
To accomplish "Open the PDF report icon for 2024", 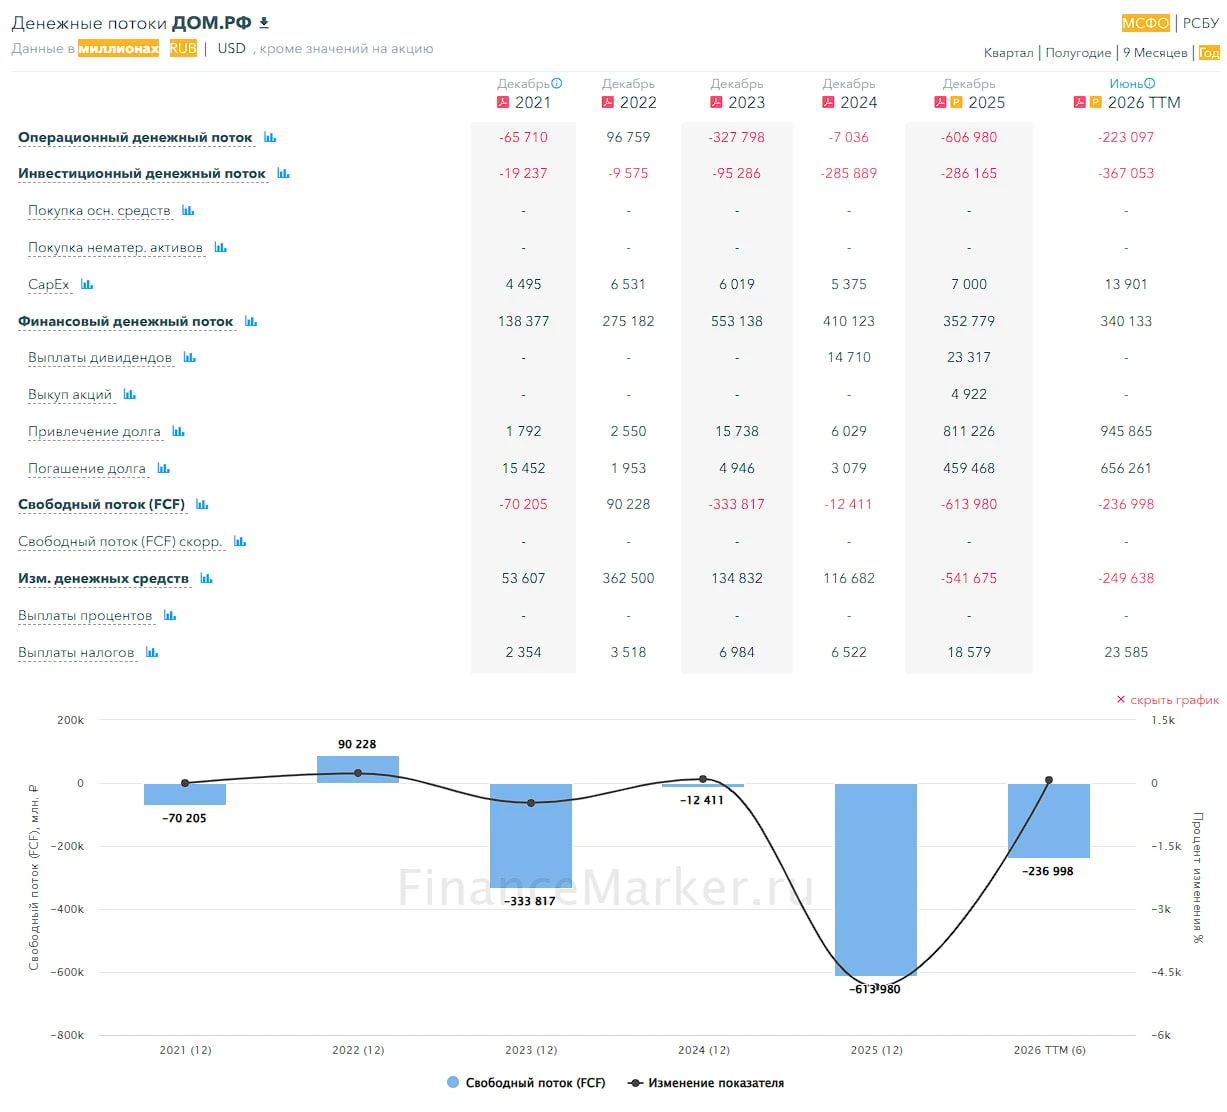I will click(x=828, y=102).
